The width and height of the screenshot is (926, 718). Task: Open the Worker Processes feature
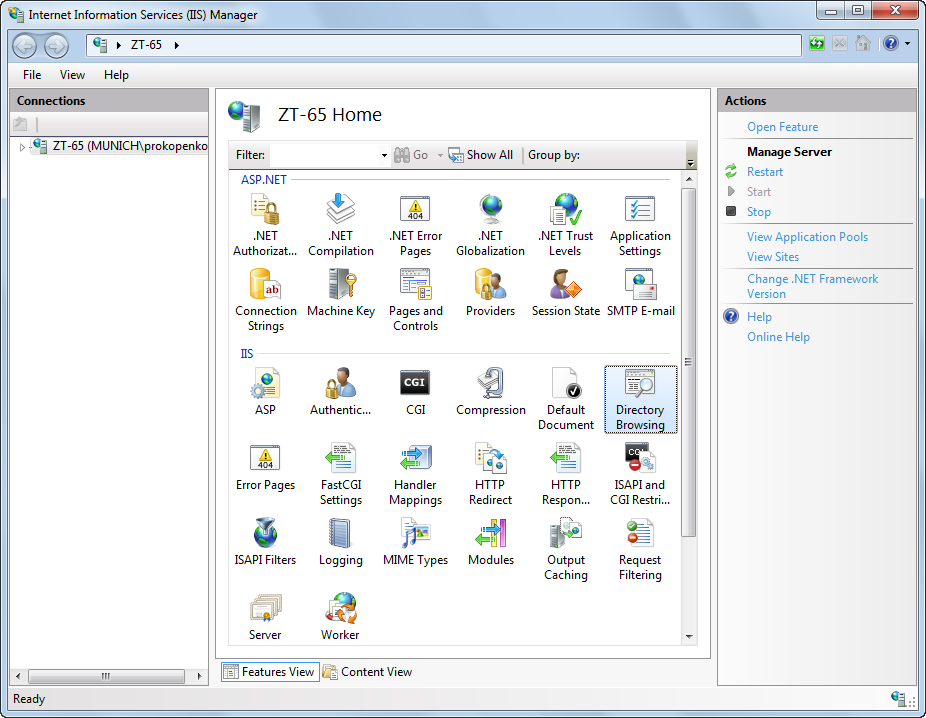(x=341, y=616)
